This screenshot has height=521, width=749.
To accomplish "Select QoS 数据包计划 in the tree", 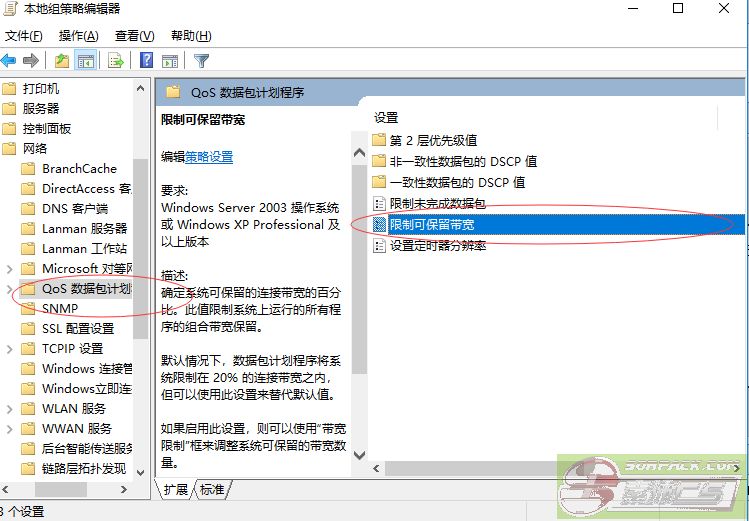I will [85, 289].
